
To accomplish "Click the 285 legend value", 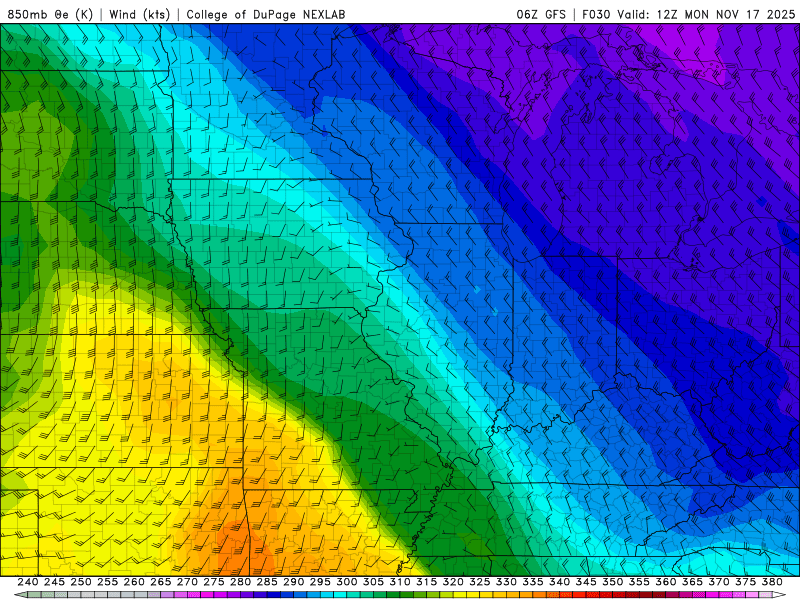I will pos(267,582).
